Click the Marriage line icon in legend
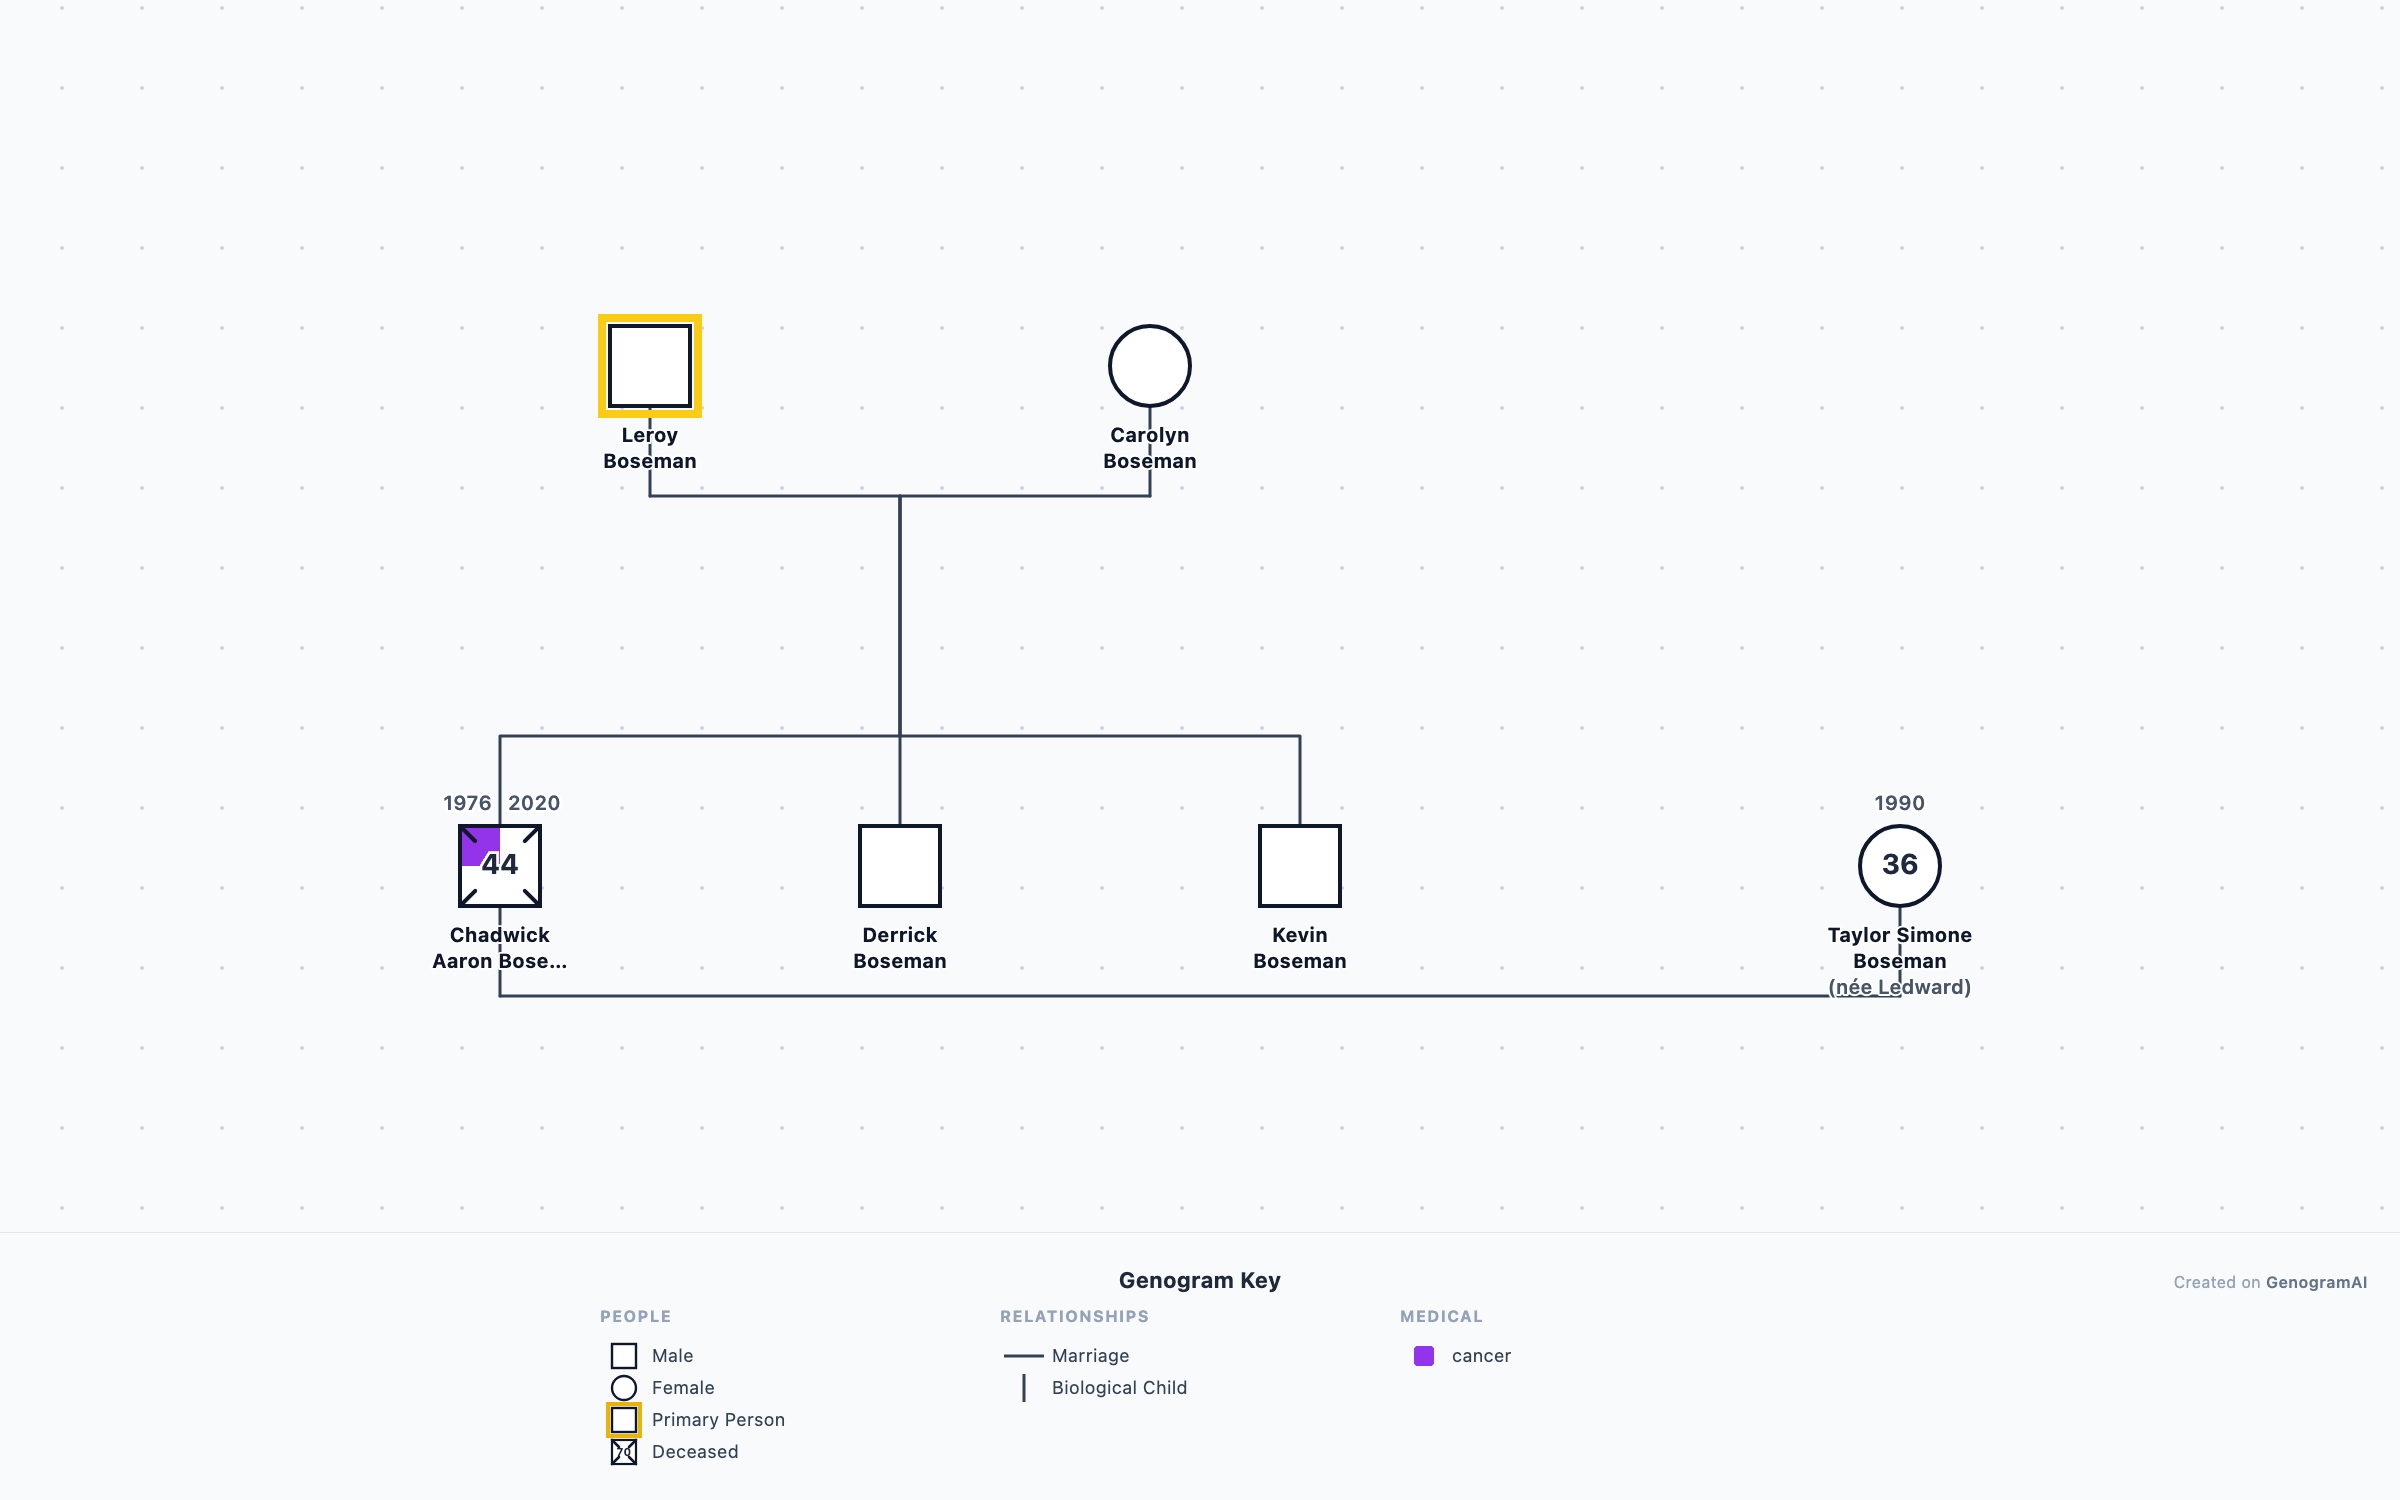This screenshot has height=1500, width=2400. point(1024,1356)
